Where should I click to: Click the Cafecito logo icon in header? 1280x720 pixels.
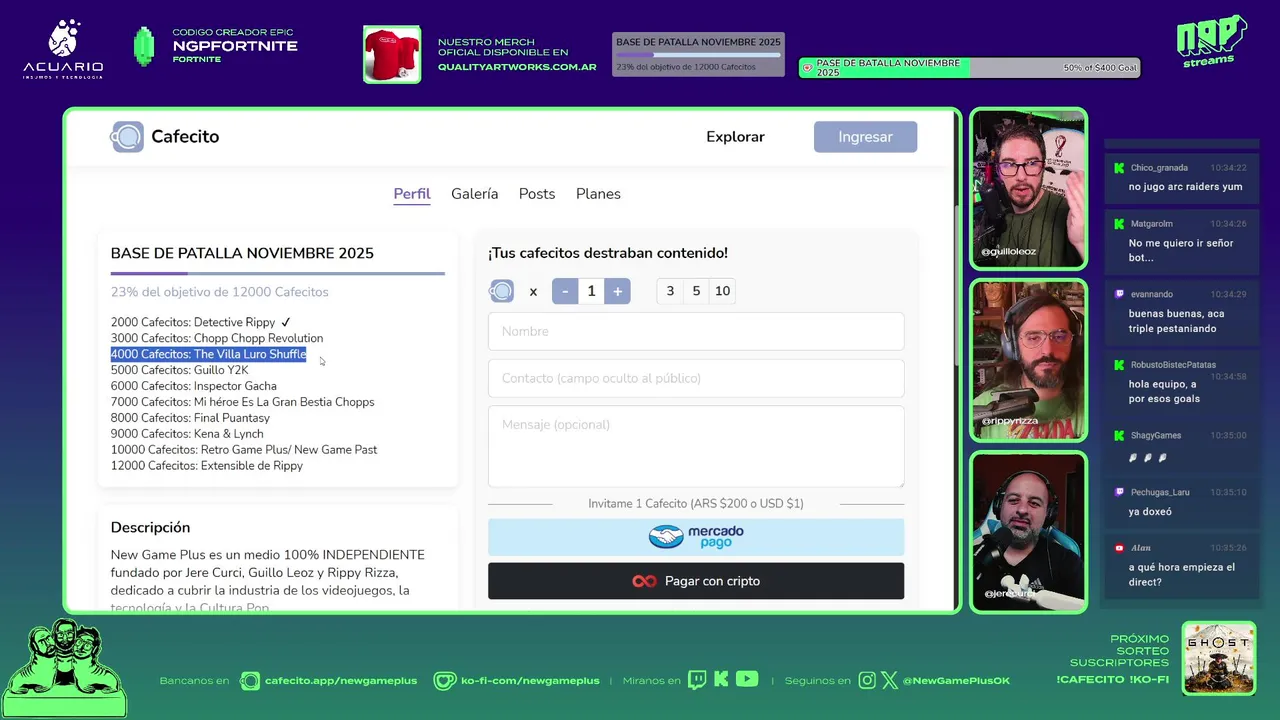[127, 137]
